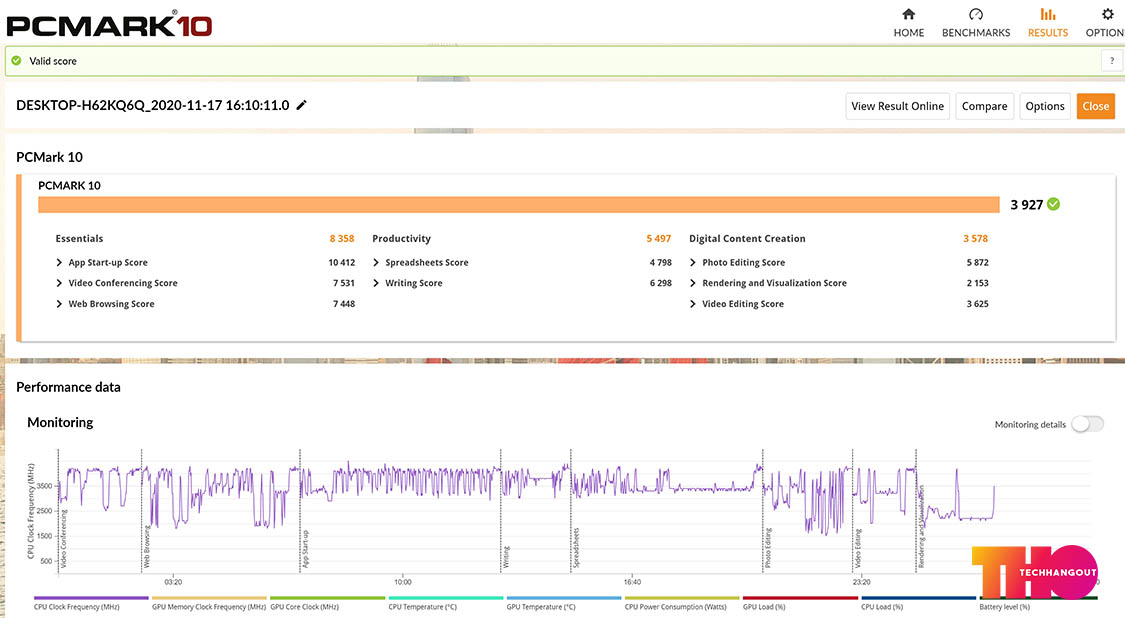Select GPU Core Clock legend item
1125x618 pixels.
pos(327,604)
